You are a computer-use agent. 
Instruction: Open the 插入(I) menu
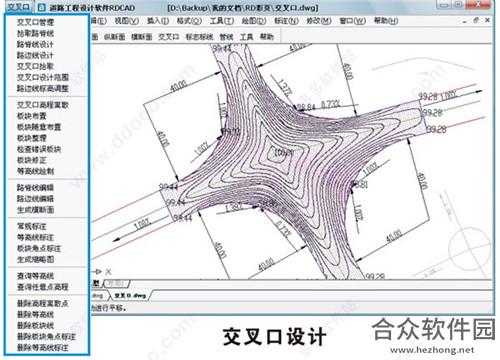pyautogui.click(x=158, y=21)
